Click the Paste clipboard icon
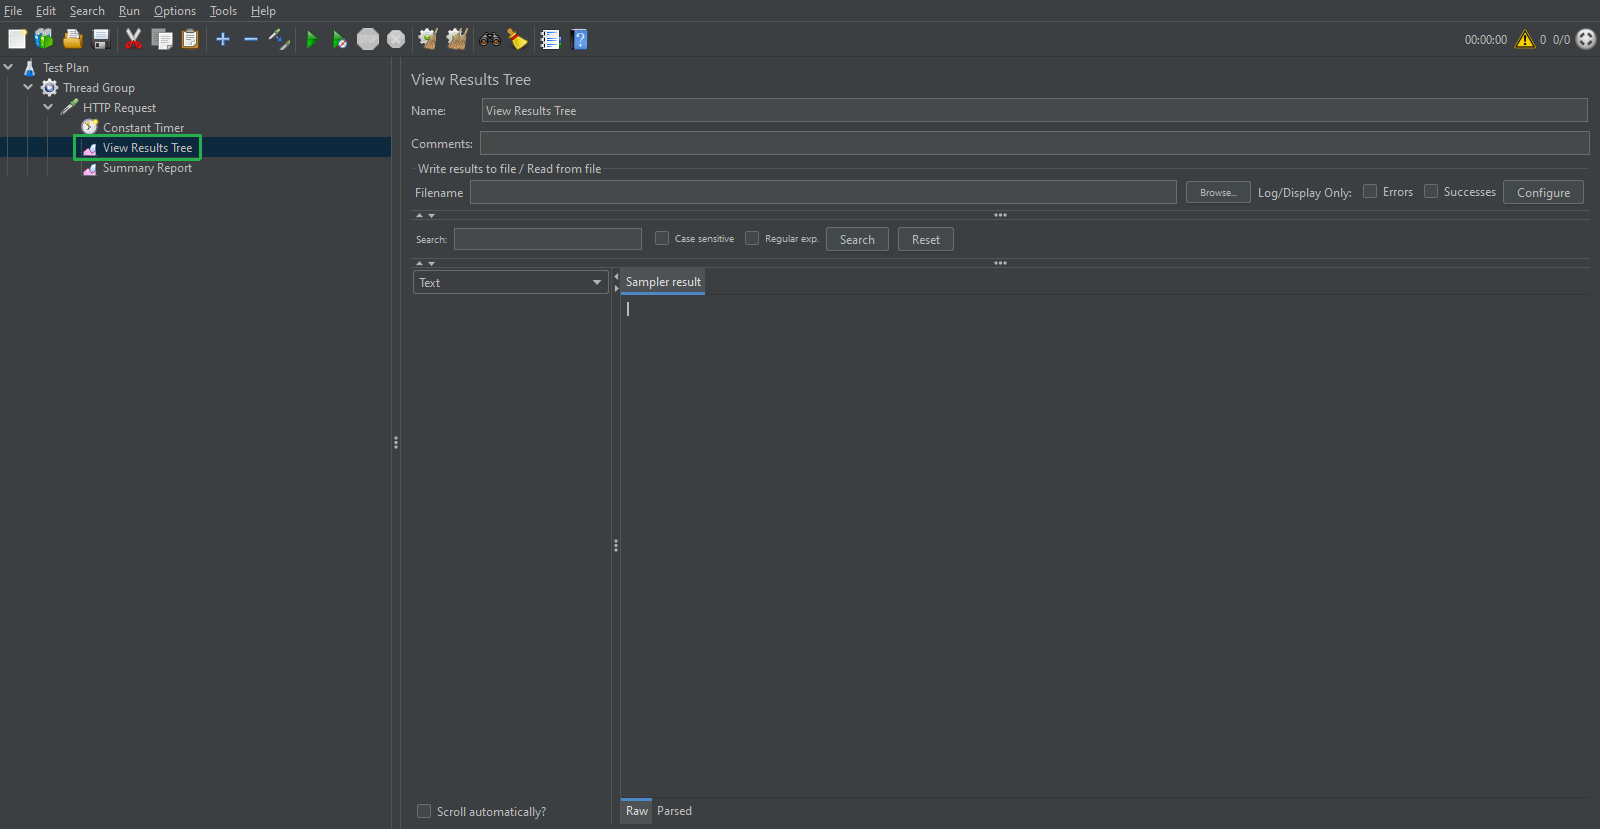The image size is (1600, 829). [190, 39]
